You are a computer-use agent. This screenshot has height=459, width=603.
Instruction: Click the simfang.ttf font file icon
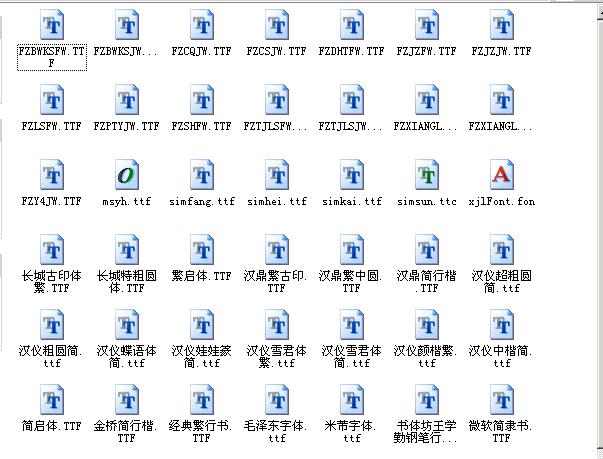click(202, 175)
